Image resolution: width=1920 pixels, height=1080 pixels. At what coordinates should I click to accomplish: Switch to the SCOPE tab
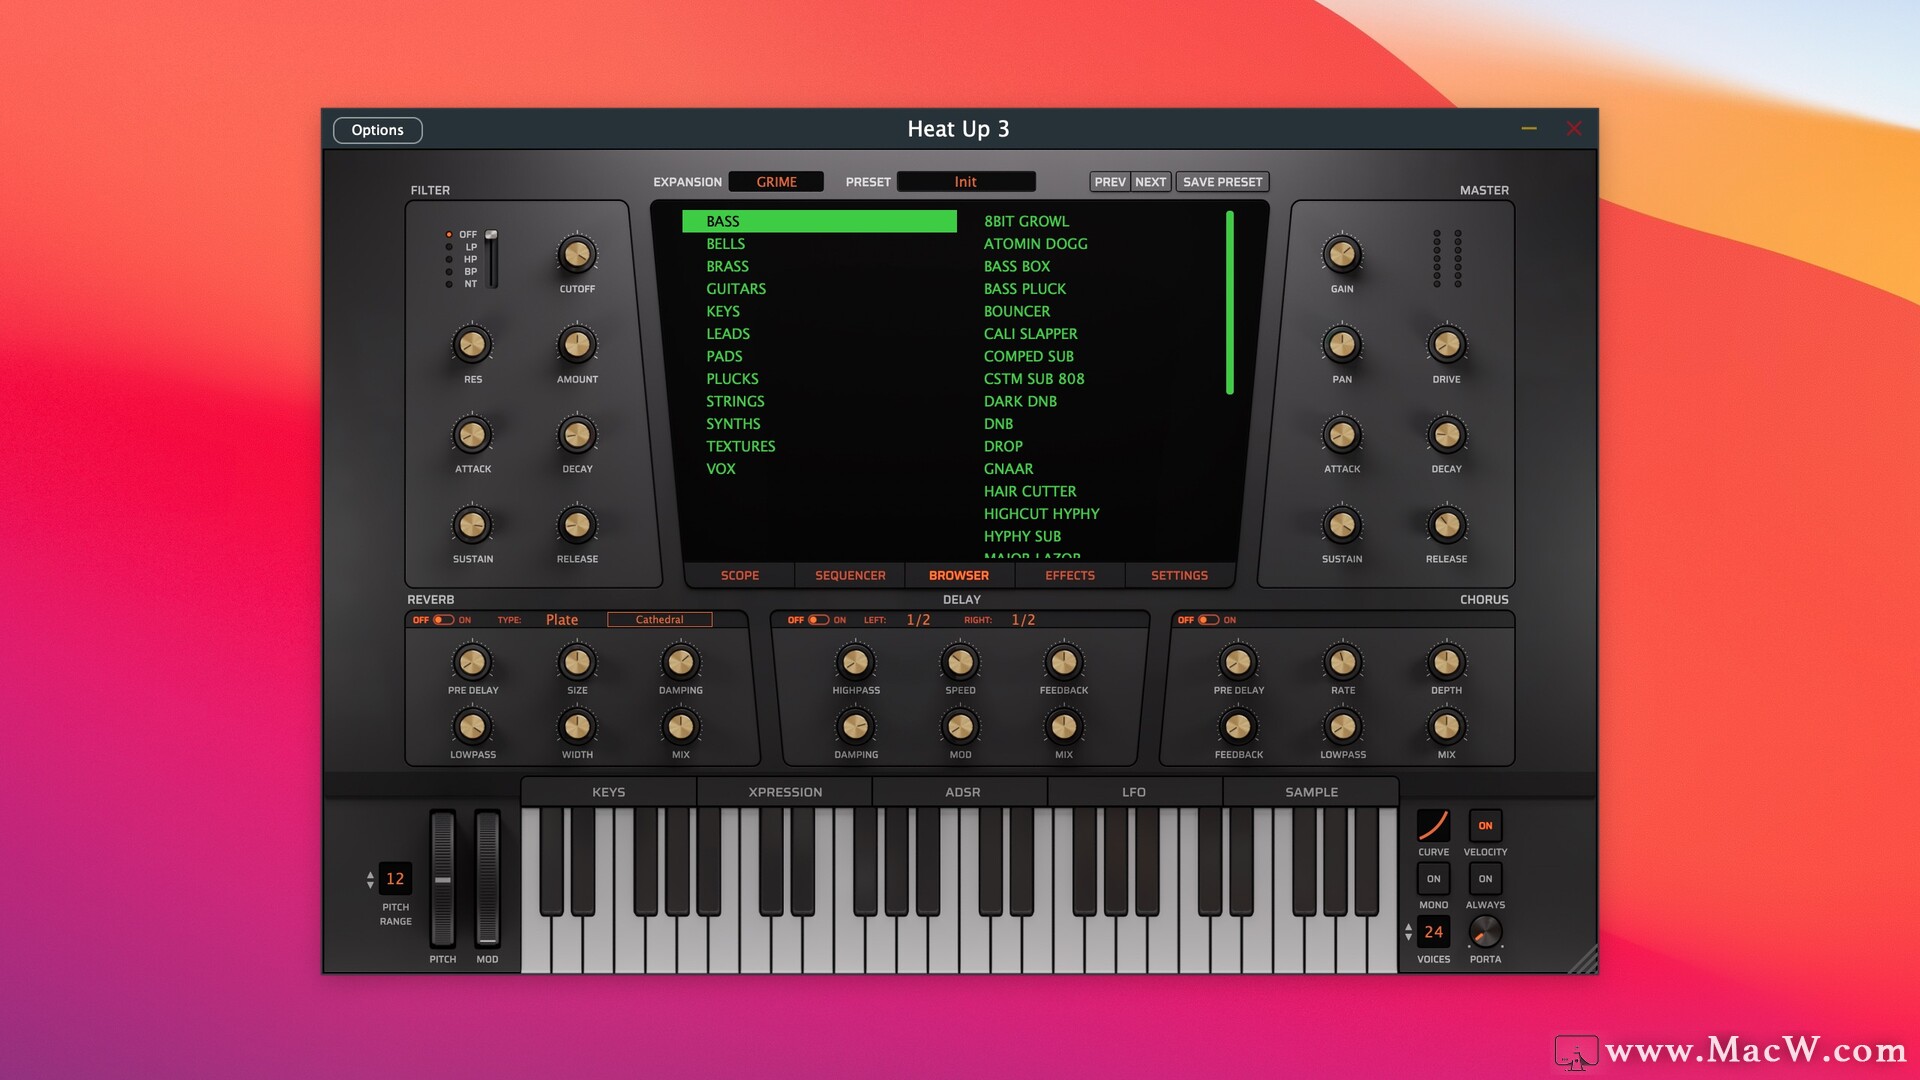click(740, 575)
